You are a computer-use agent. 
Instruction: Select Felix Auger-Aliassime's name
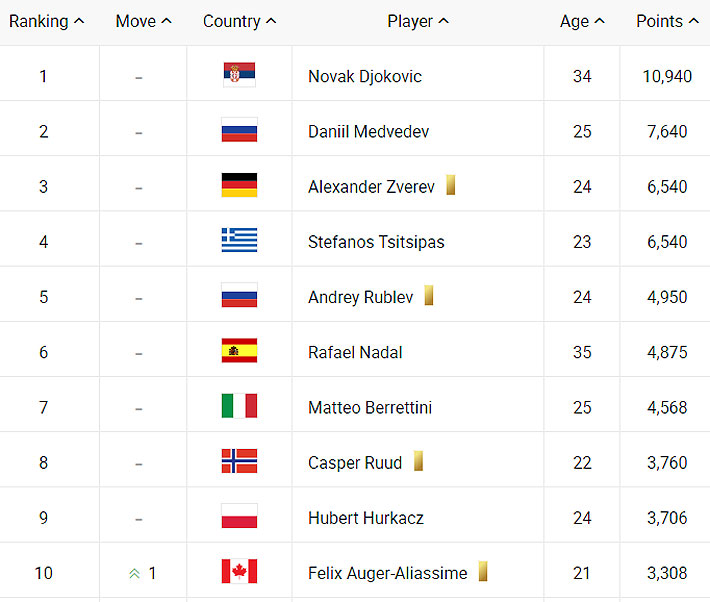point(387,573)
